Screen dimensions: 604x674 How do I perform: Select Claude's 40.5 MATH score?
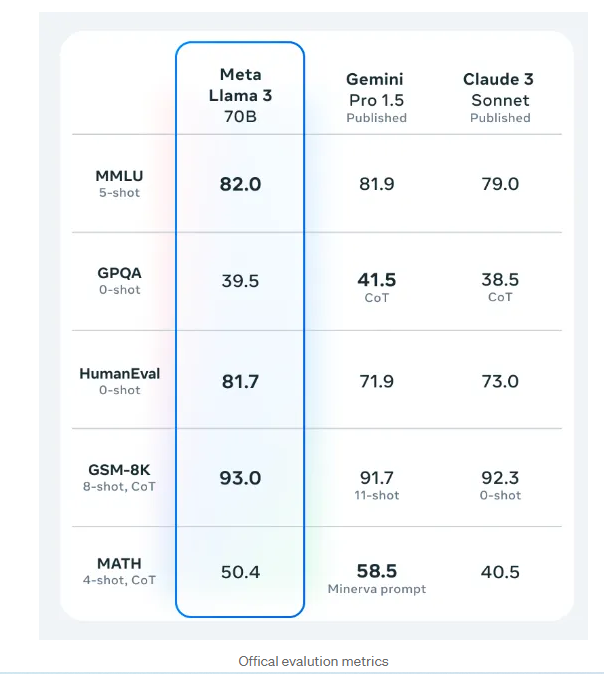click(500, 572)
